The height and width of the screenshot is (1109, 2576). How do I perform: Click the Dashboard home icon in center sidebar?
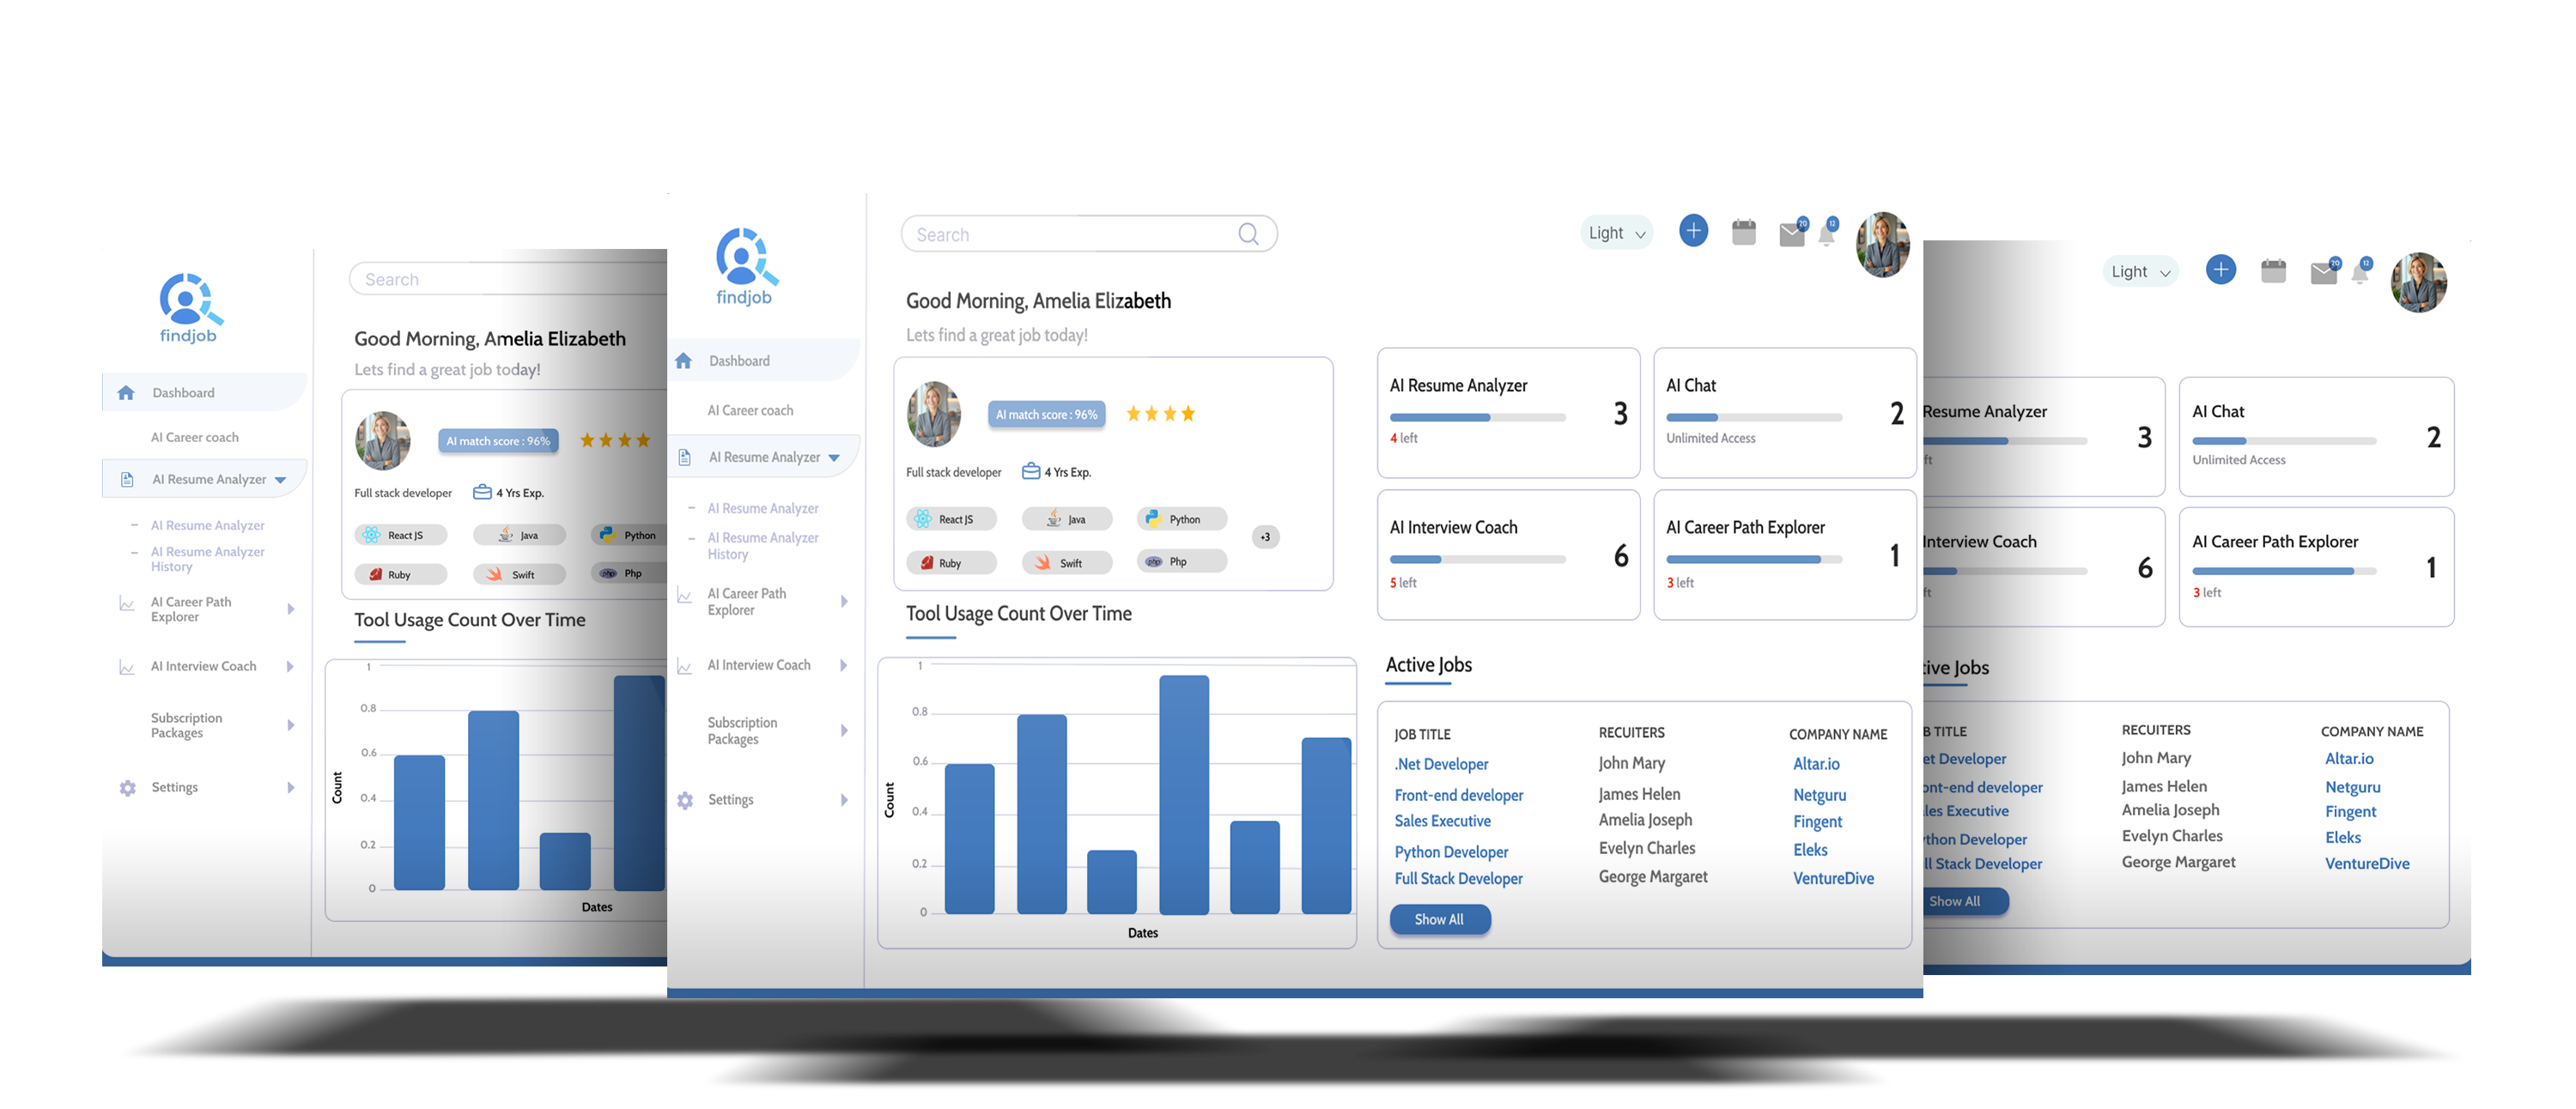tap(684, 361)
